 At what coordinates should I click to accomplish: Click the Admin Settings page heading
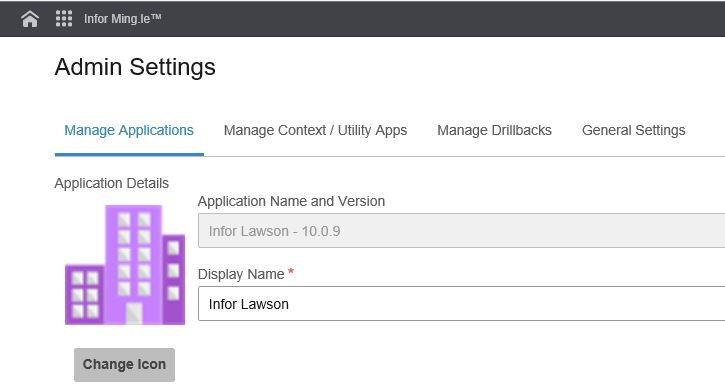pos(135,67)
